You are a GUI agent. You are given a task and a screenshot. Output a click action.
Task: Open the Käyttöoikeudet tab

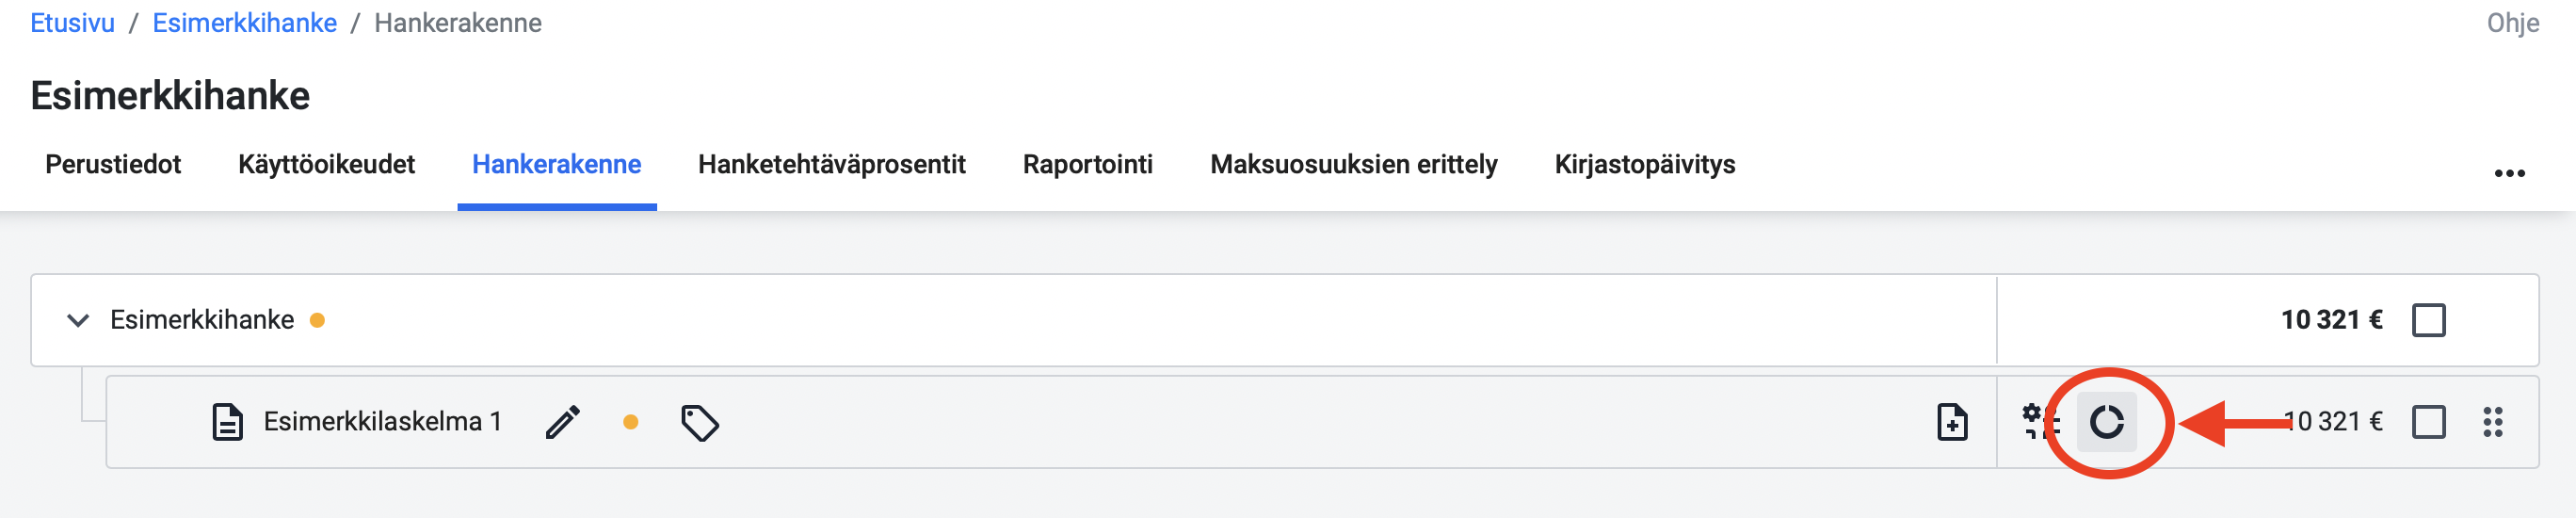(326, 164)
